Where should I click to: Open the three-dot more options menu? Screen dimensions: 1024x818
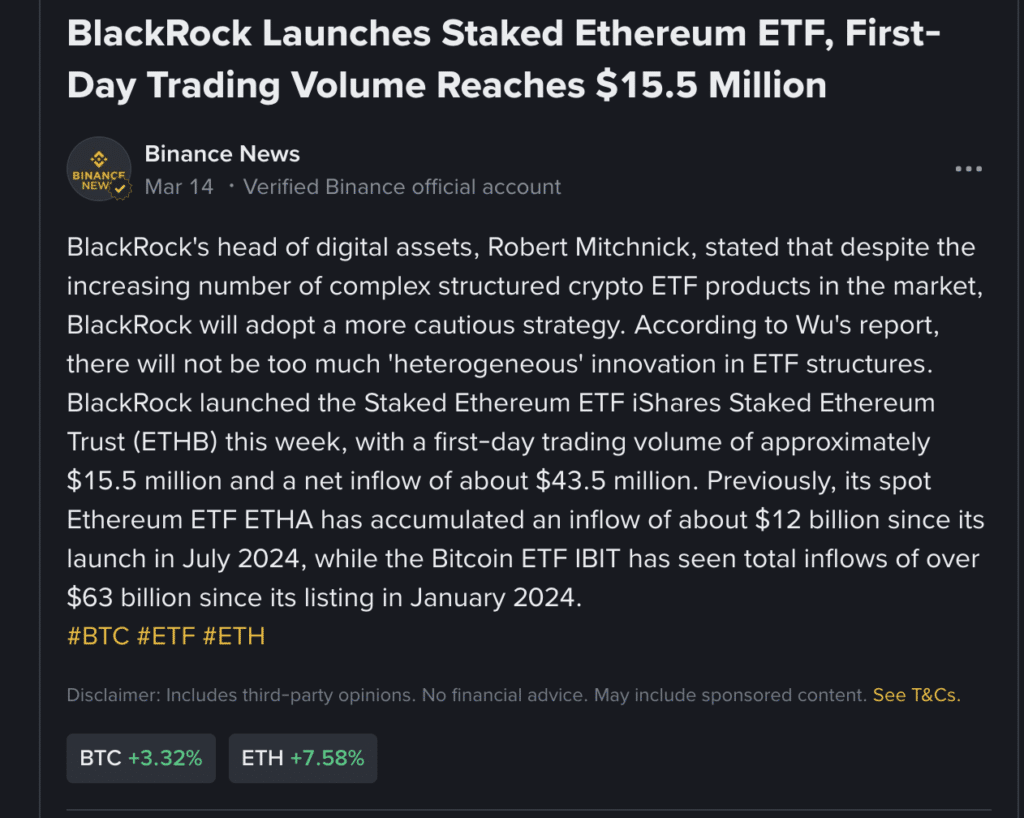pyautogui.click(x=968, y=169)
